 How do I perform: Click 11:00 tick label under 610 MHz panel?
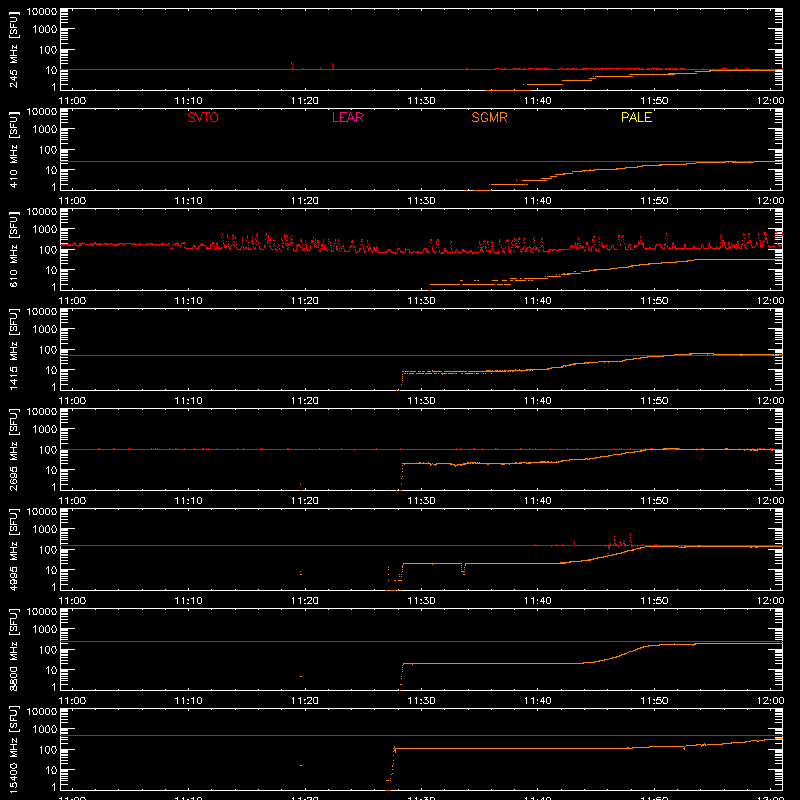pos(72,301)
